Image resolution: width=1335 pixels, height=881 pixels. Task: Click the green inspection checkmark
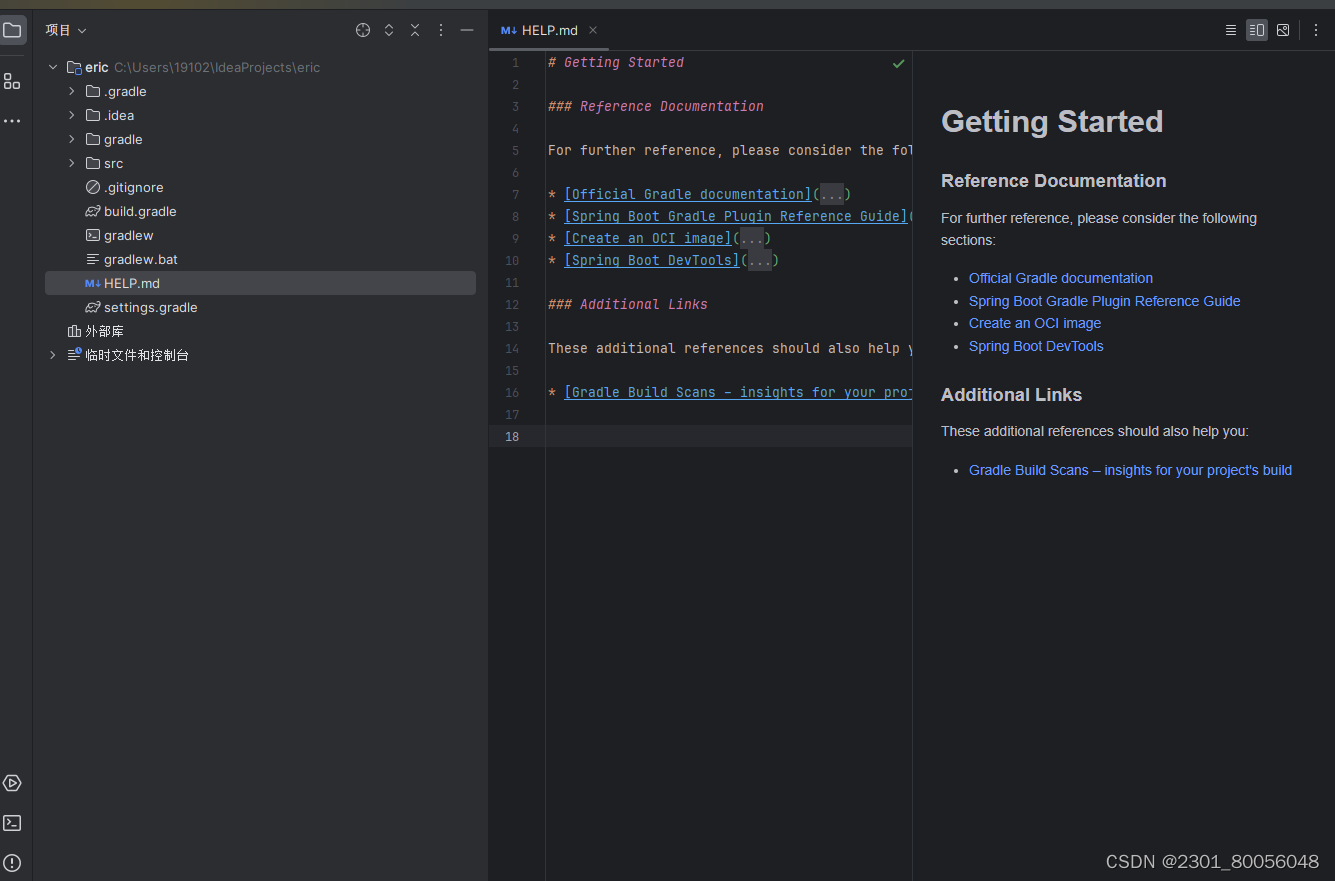(x=898, y=63)
